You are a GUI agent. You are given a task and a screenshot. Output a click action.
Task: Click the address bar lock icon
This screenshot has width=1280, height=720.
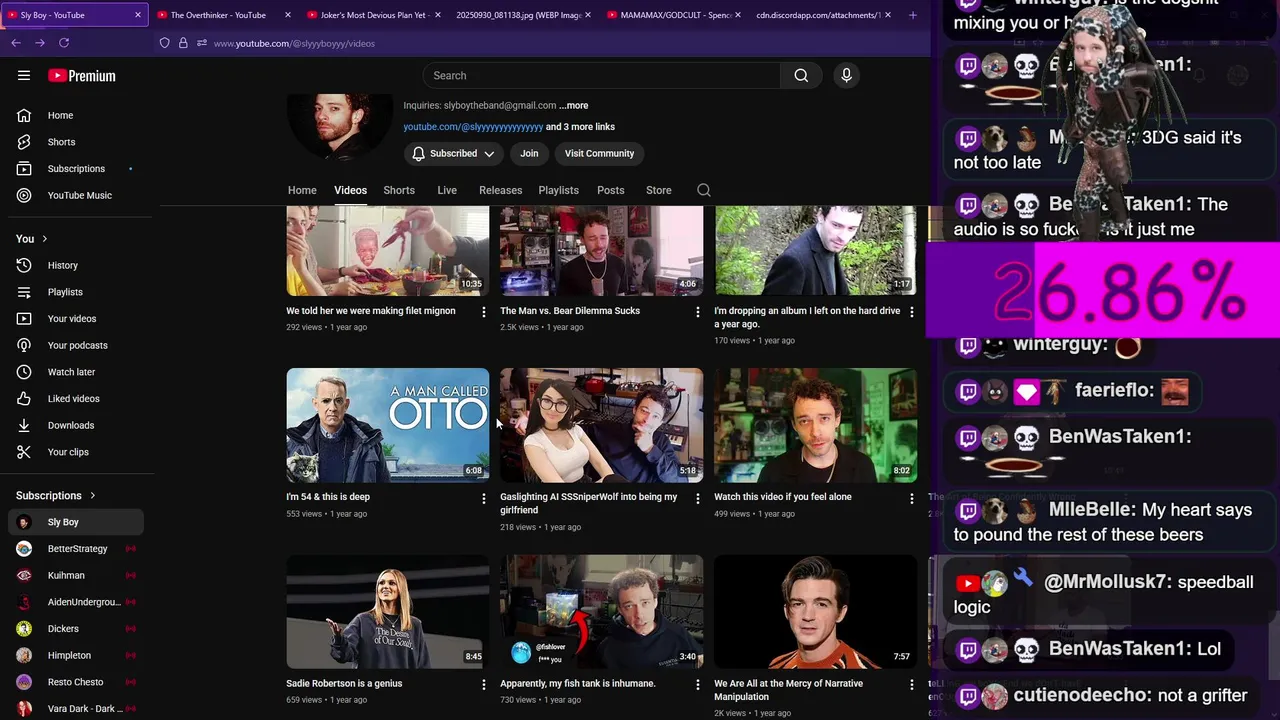click(183, 43)
